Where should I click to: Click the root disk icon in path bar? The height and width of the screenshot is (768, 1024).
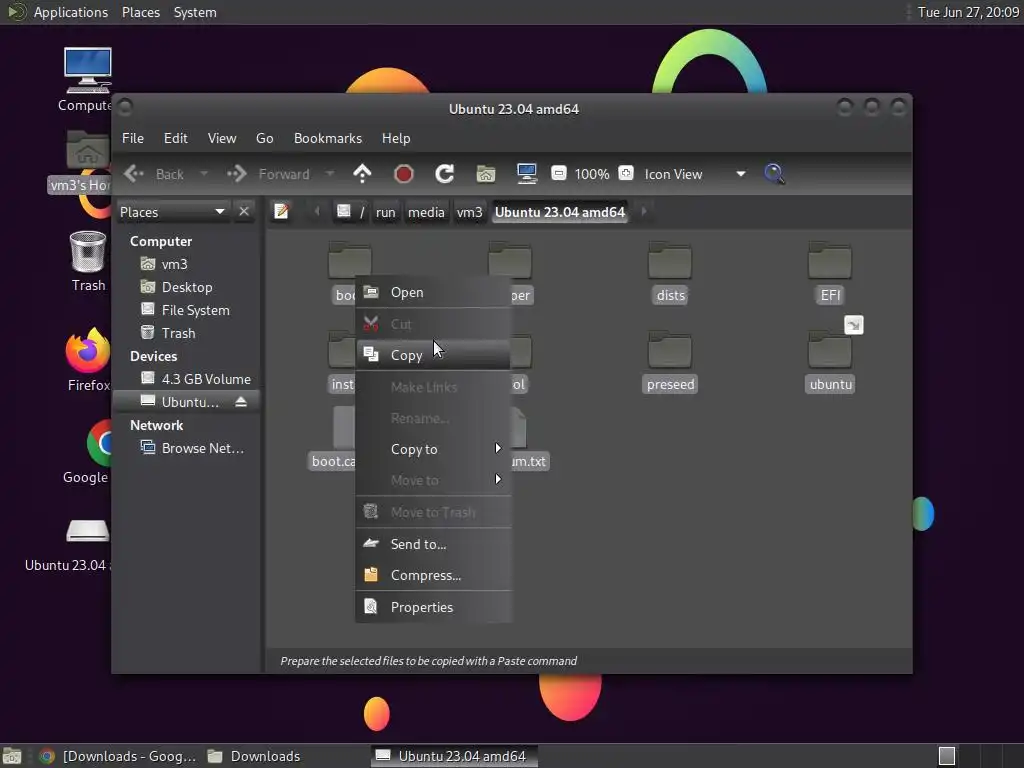(344, 212)
